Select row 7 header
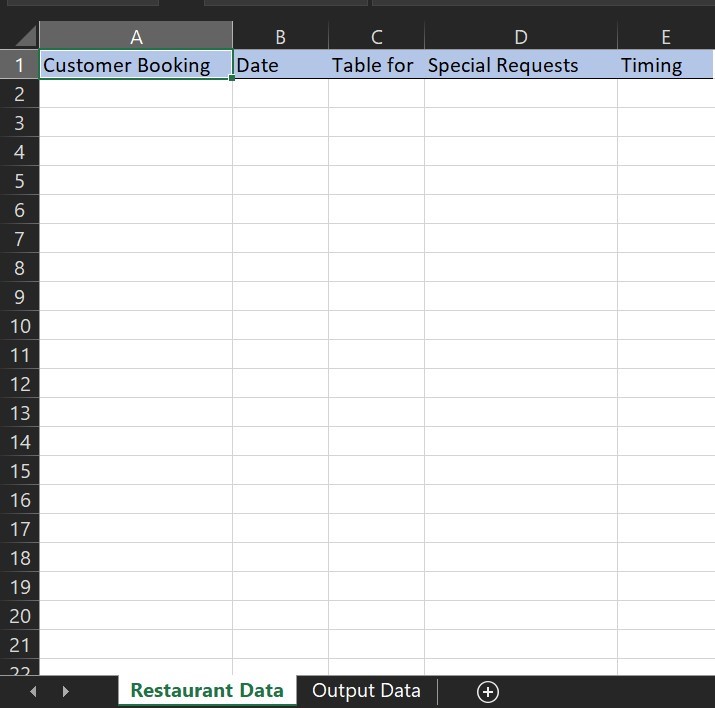 pos(19,239)
